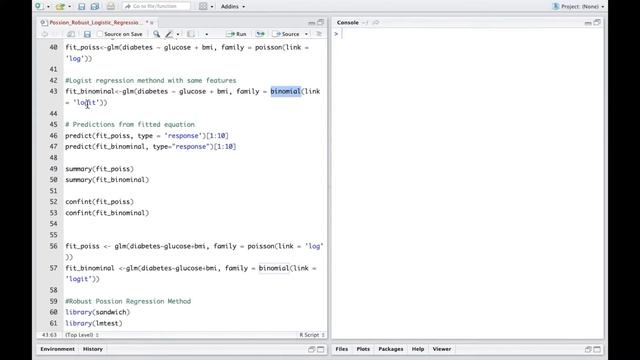This screenshot has width=640, height=360.
Task: Open the Plots tab
Action: pyautogui.click(x=363, y=349)
